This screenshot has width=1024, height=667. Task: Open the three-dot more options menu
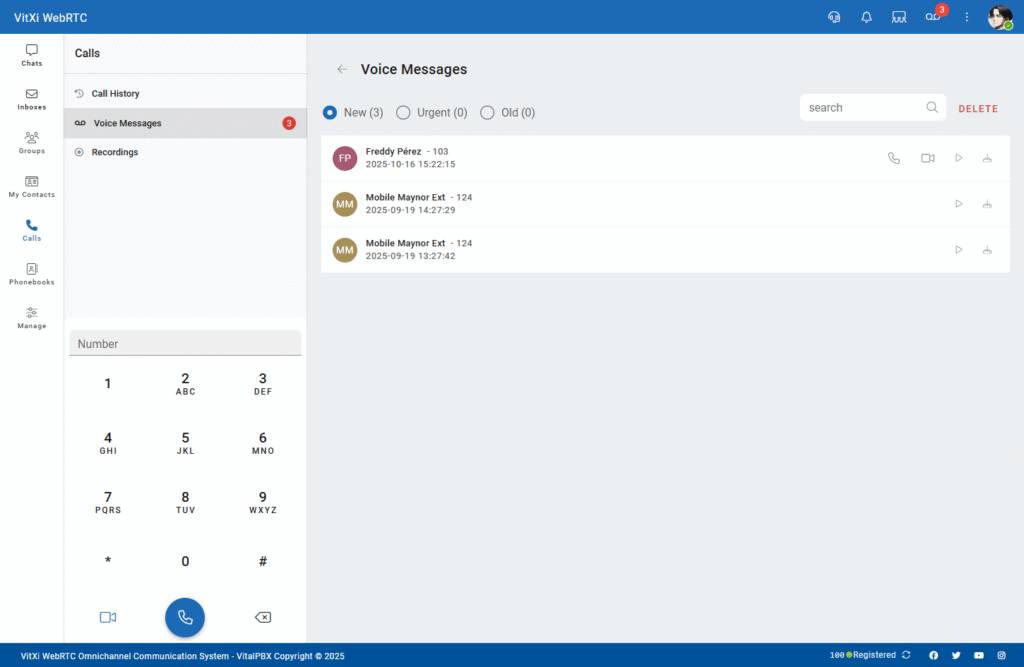point(967,17)
